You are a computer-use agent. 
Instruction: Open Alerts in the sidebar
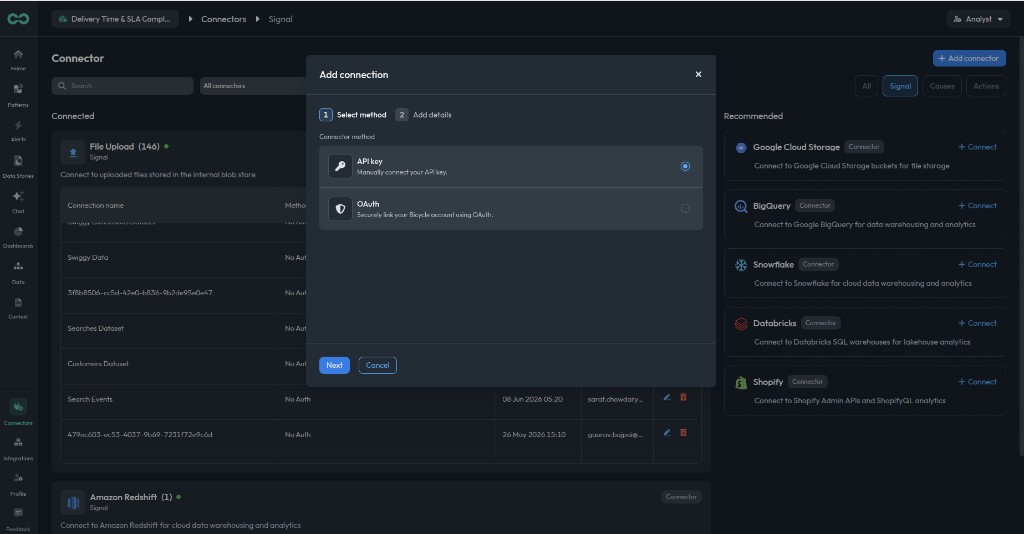click(x=18, y=130)
